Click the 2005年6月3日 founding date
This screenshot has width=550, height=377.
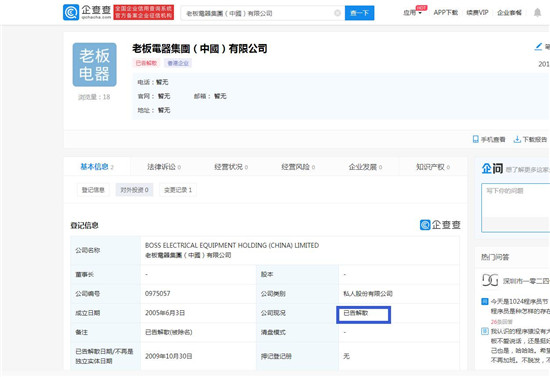[165, 313]
